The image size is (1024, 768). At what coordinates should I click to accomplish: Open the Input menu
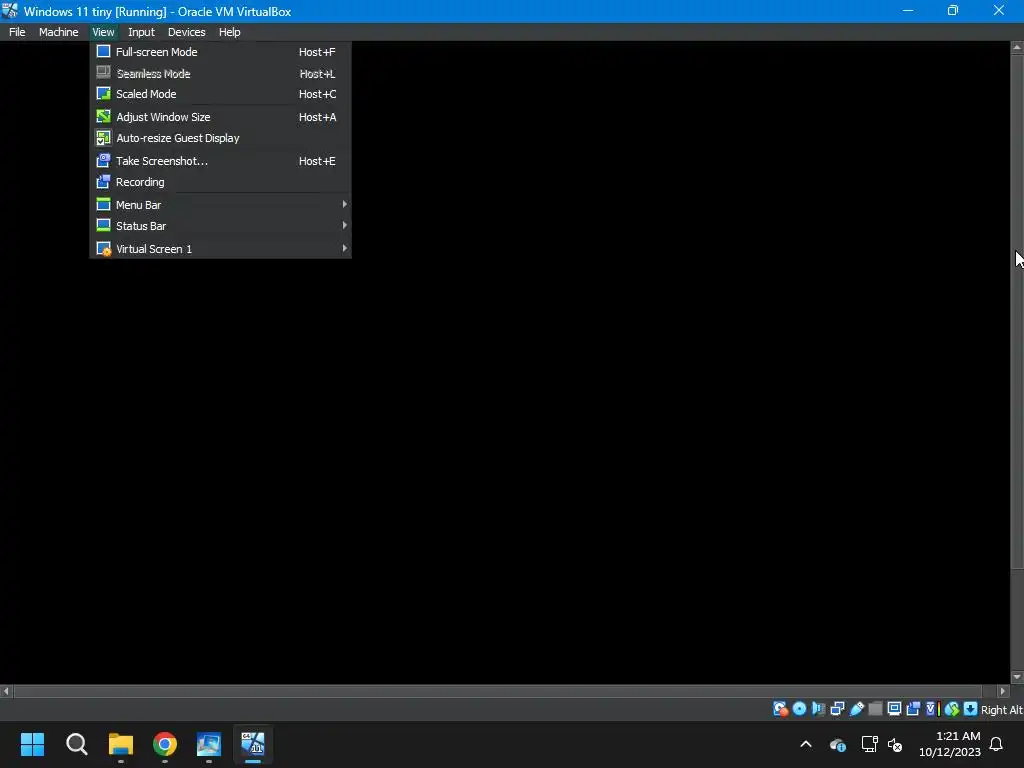(141, 32)
